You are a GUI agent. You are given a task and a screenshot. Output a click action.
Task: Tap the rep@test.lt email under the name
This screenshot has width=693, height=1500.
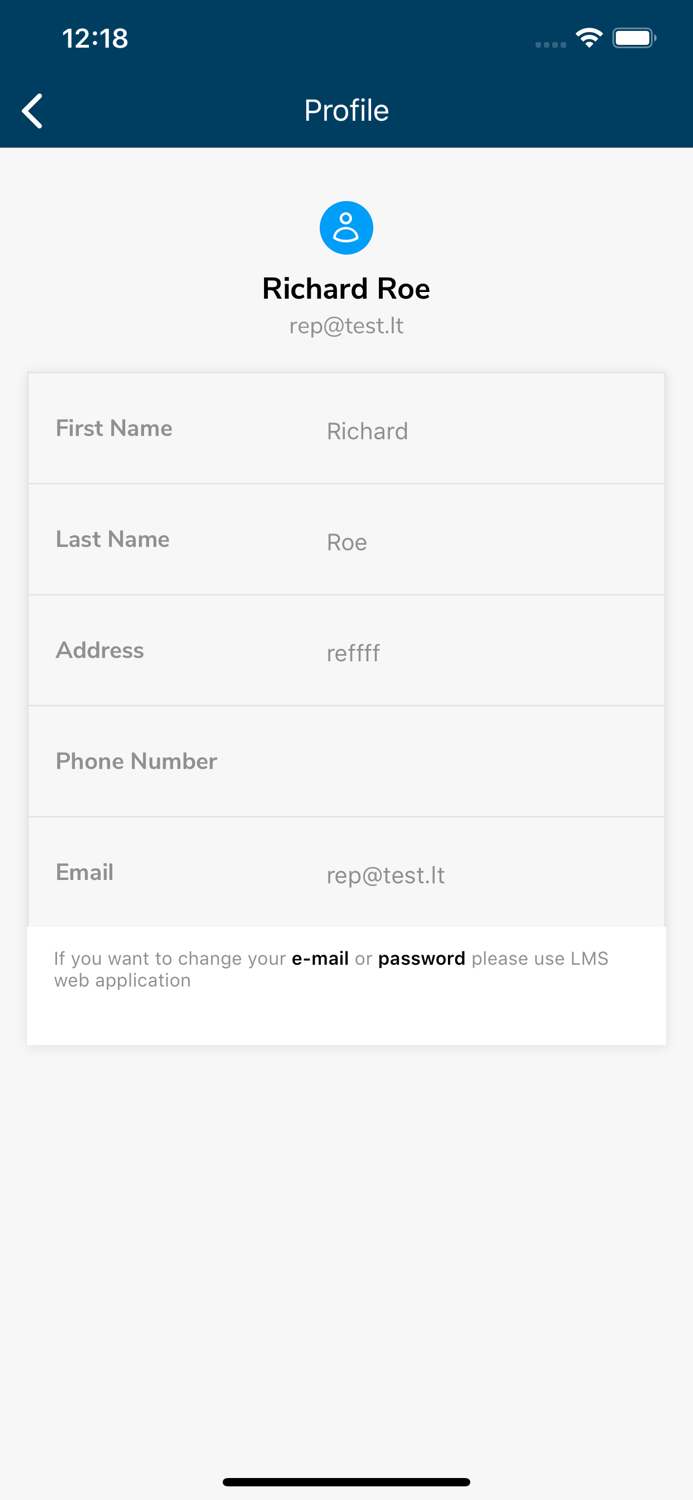pos(346,326)
